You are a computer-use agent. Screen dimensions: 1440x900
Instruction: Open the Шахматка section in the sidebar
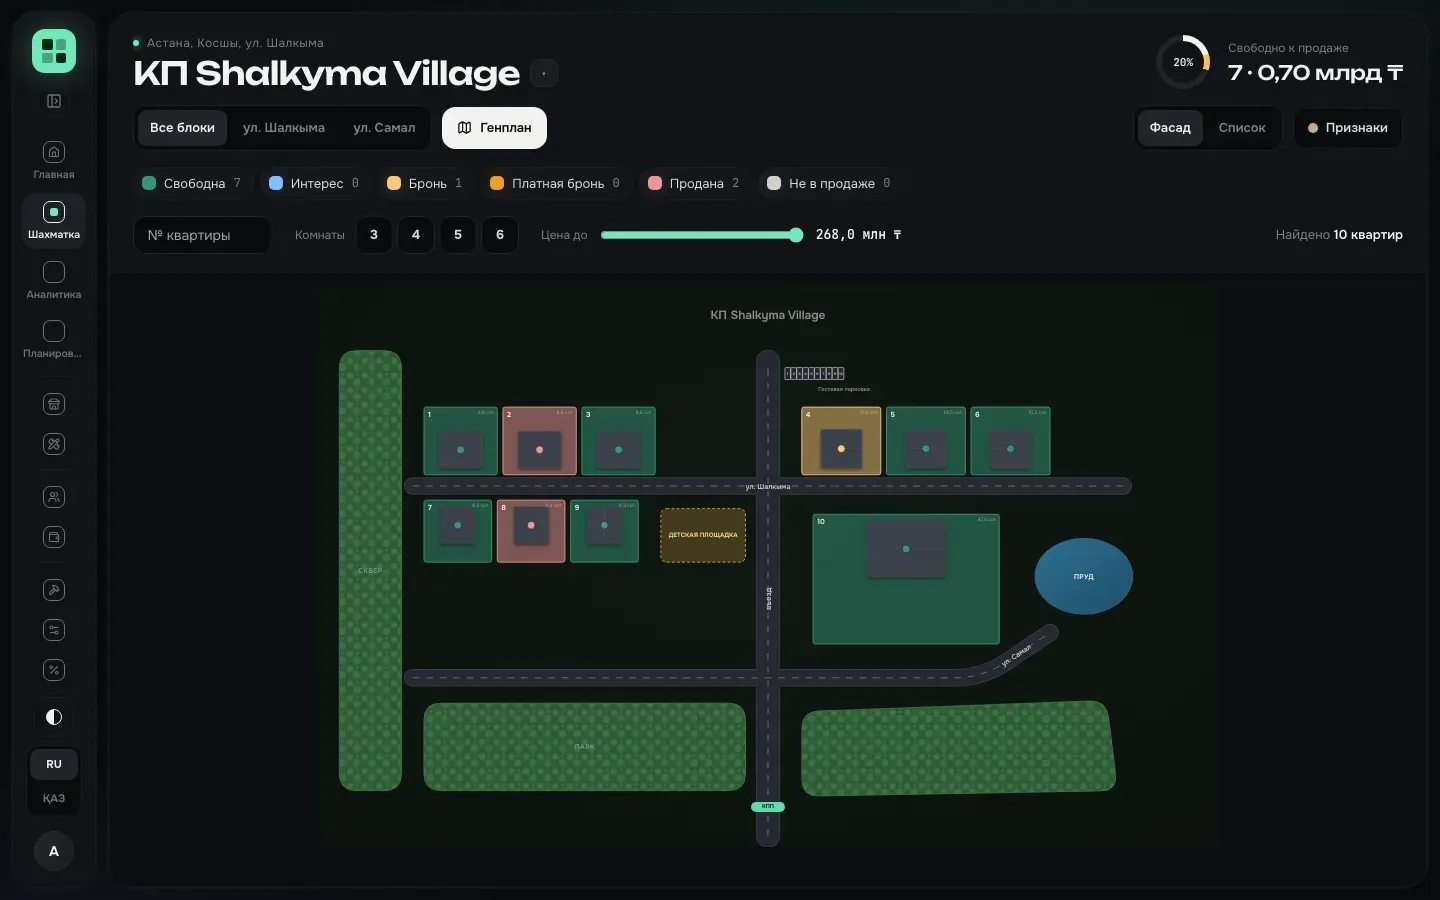[x=54, y=220]
